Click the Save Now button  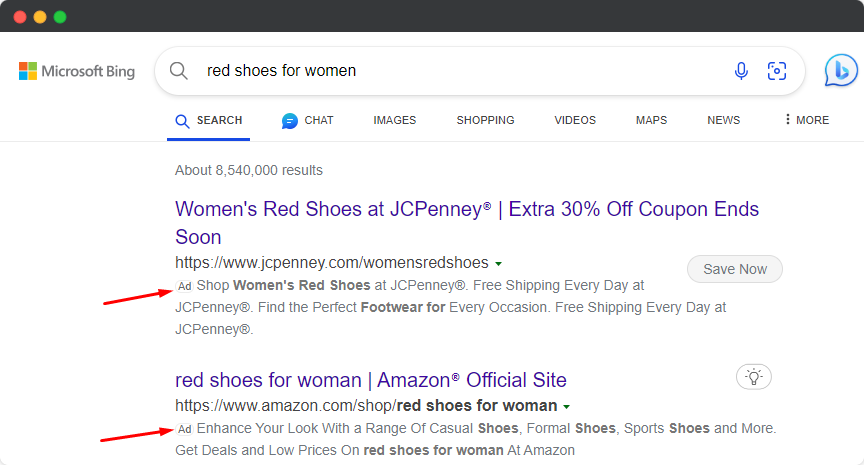pos(735,269)
